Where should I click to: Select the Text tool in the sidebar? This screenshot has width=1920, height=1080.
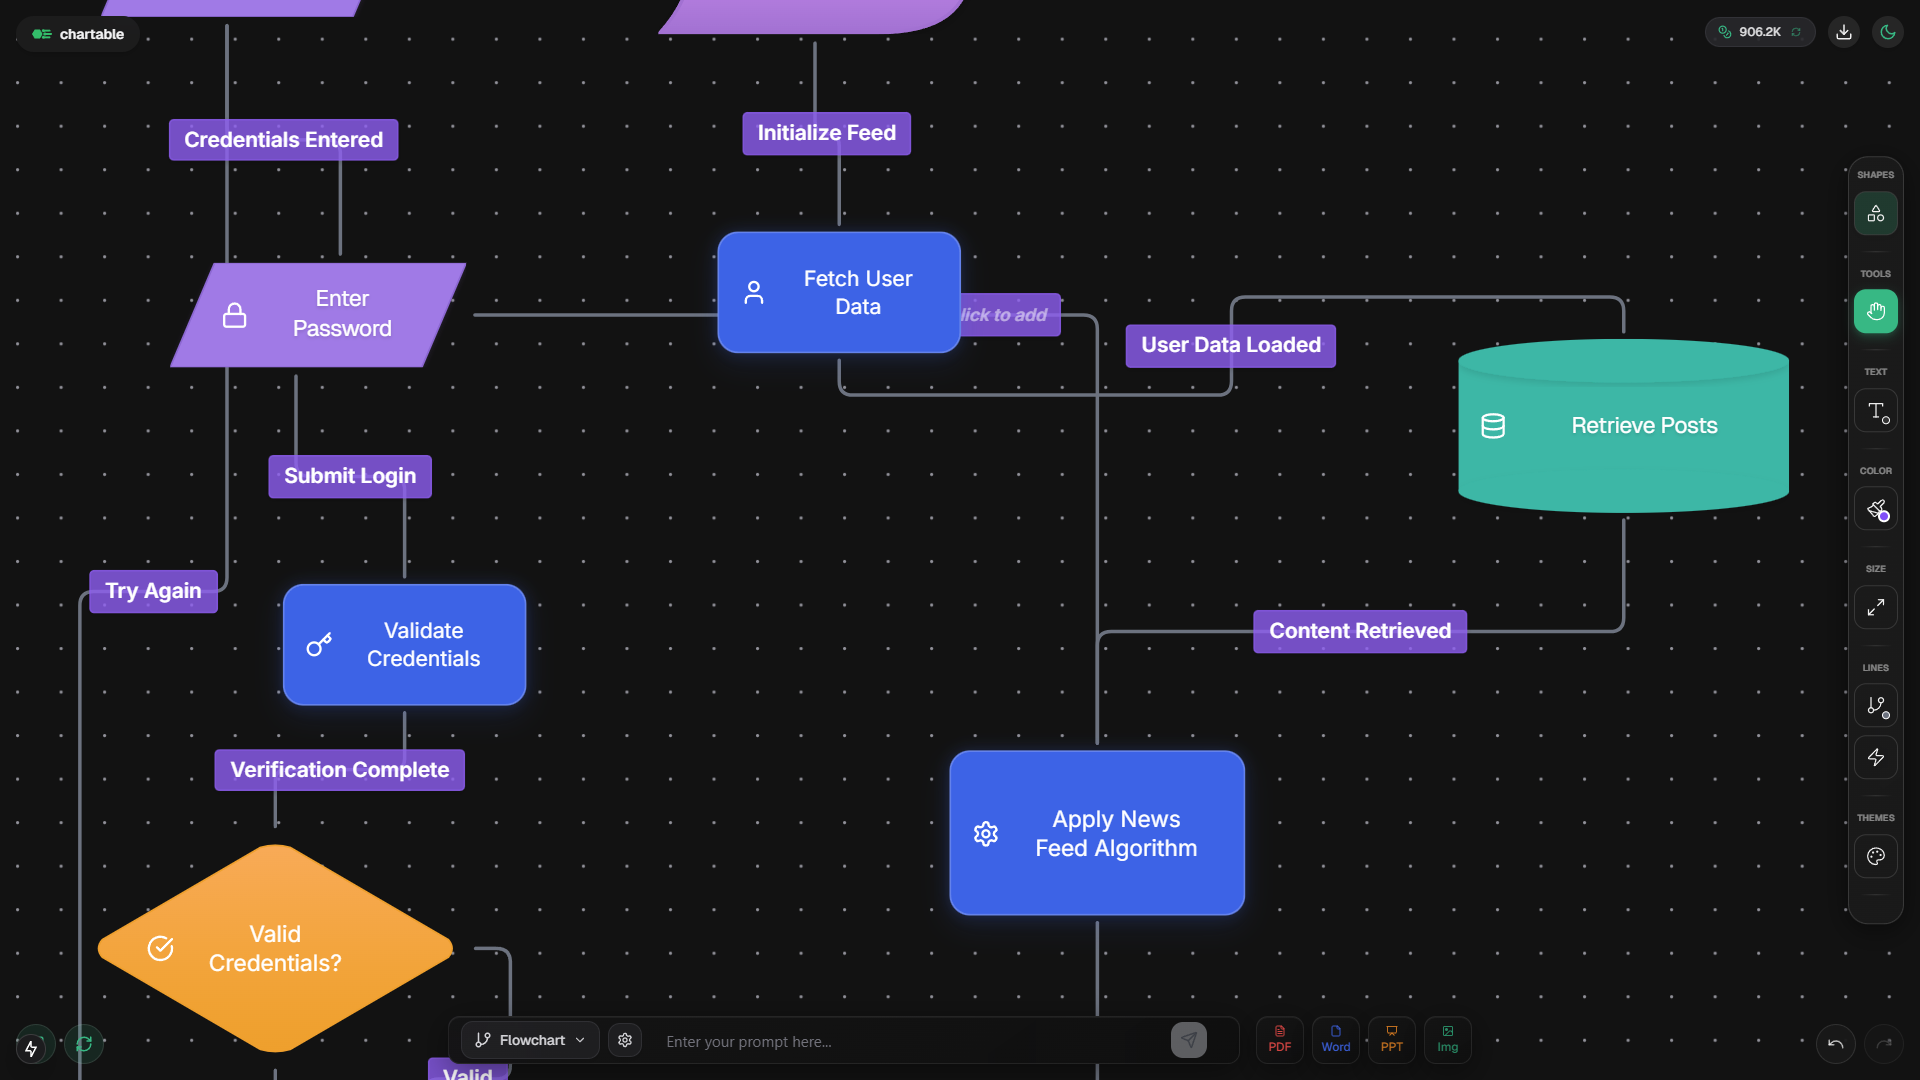pos(1875,410)
